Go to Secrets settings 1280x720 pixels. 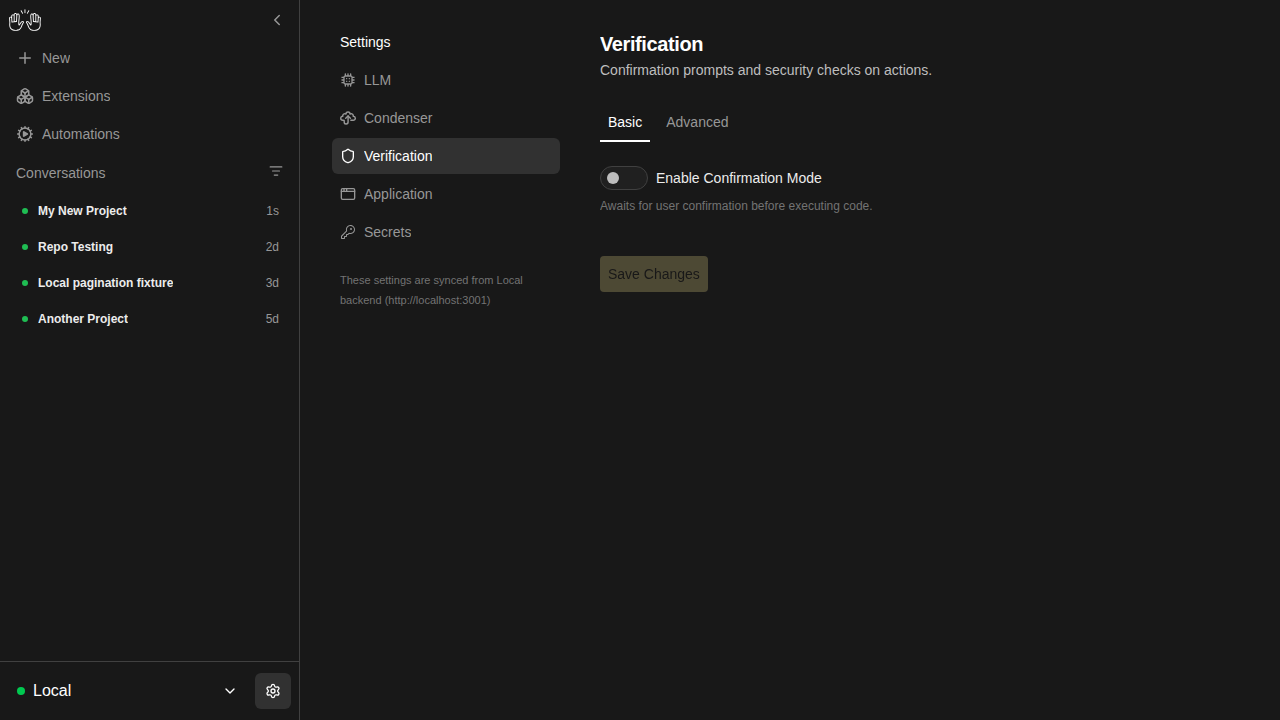pyautogui.click(x=446, y=232)
